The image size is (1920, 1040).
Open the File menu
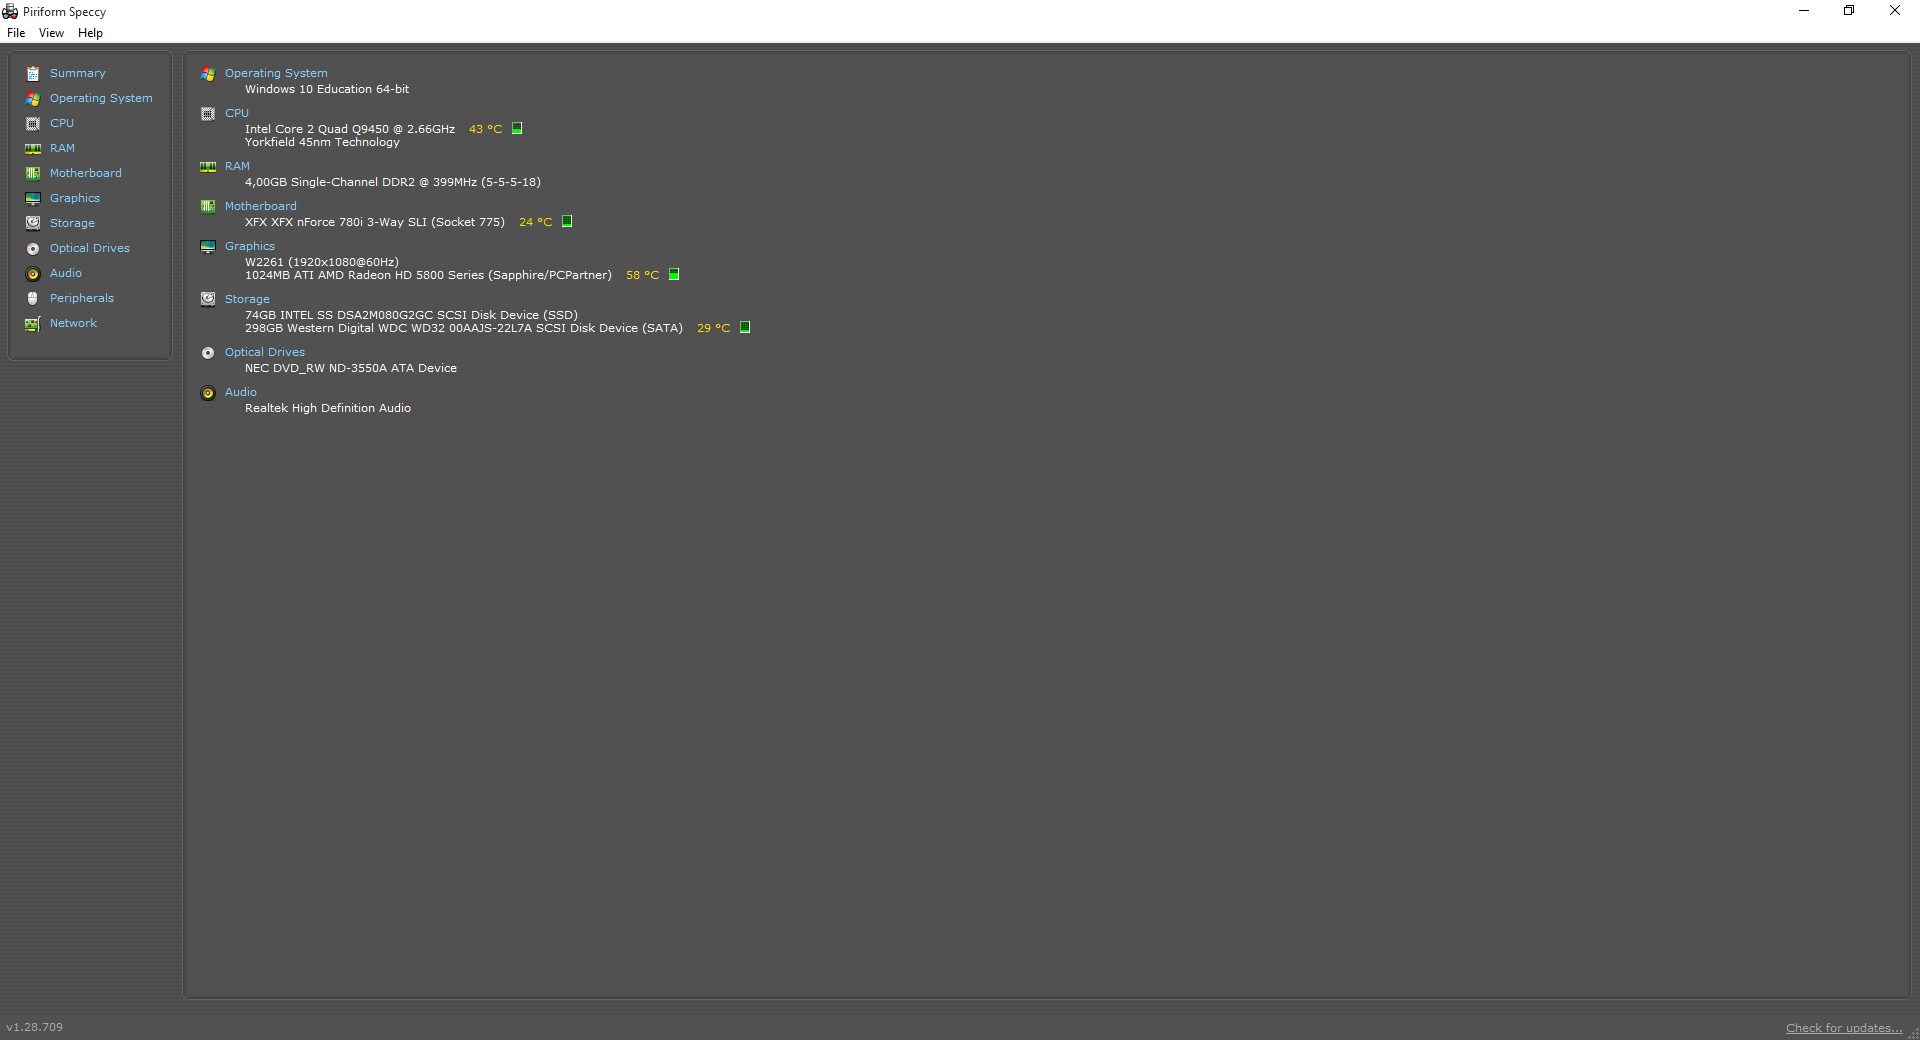[16, 33]
